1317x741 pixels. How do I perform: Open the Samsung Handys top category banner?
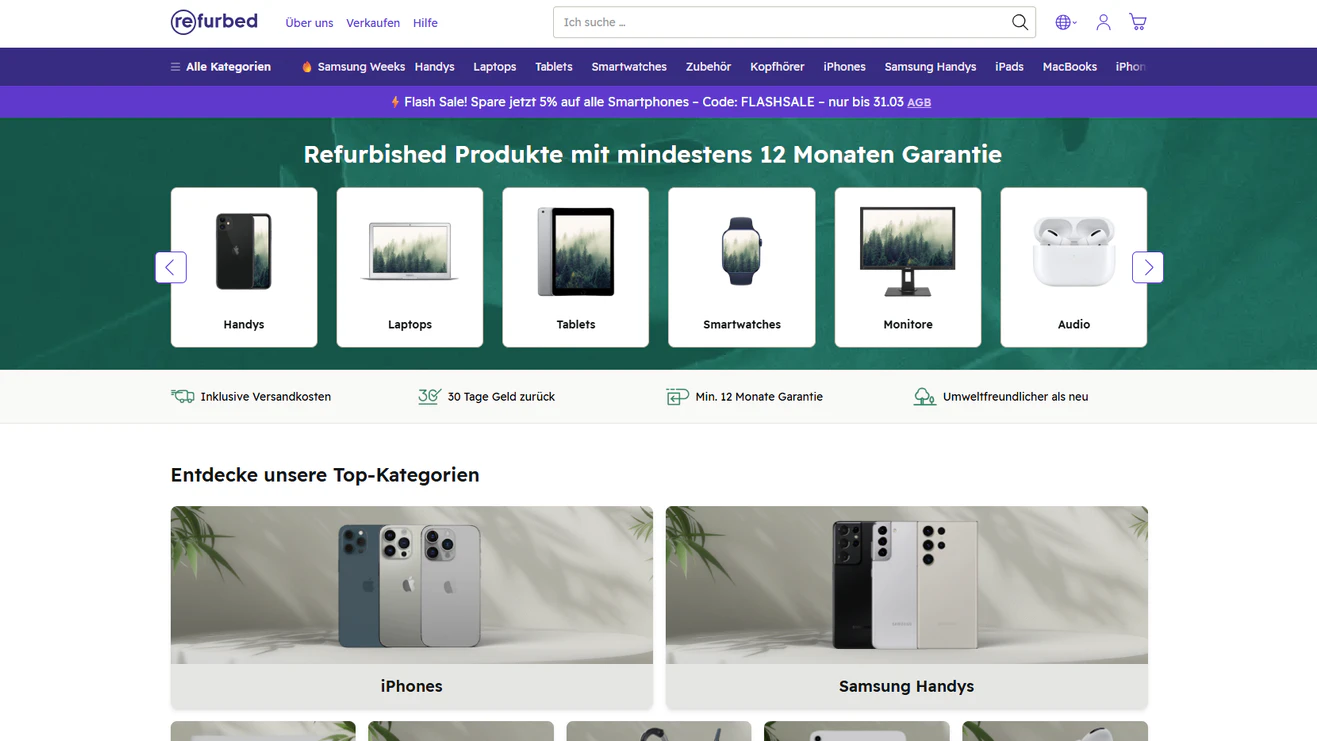[x=906, y=606]
